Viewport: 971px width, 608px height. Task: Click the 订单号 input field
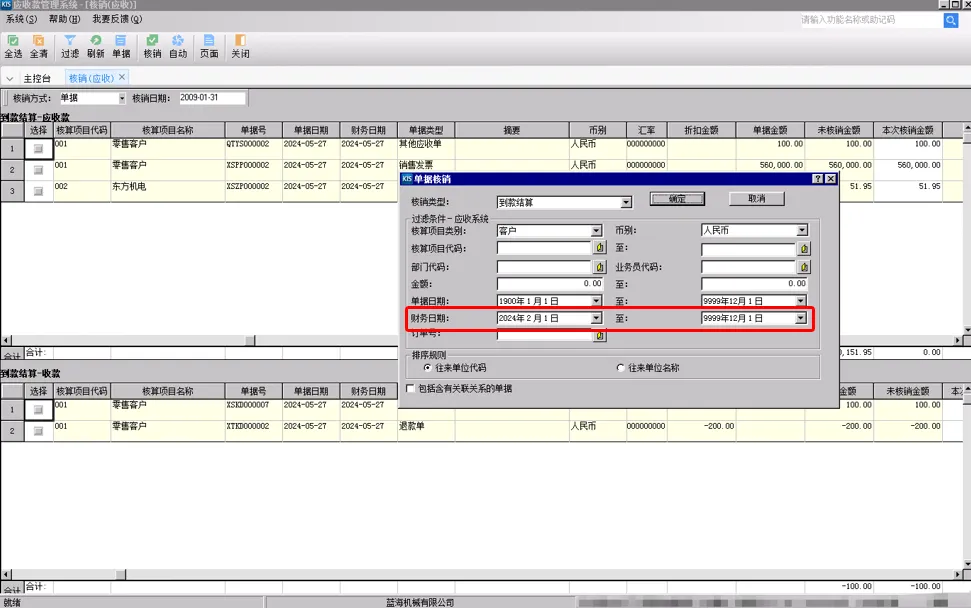coord(545,336)
